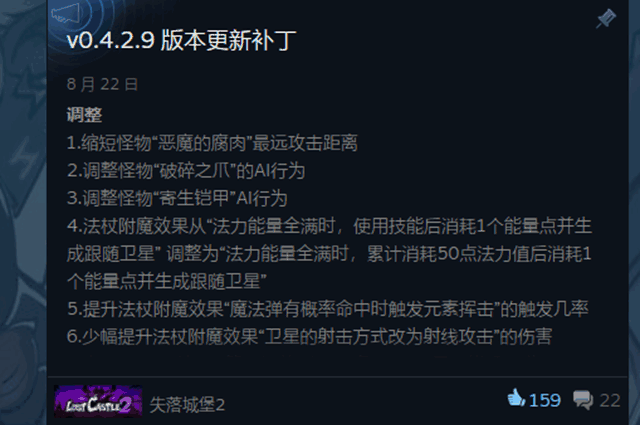640x425 pixels.
Task: Click the text 累计消耗50点法力值后消耗1
Action: 479,254
